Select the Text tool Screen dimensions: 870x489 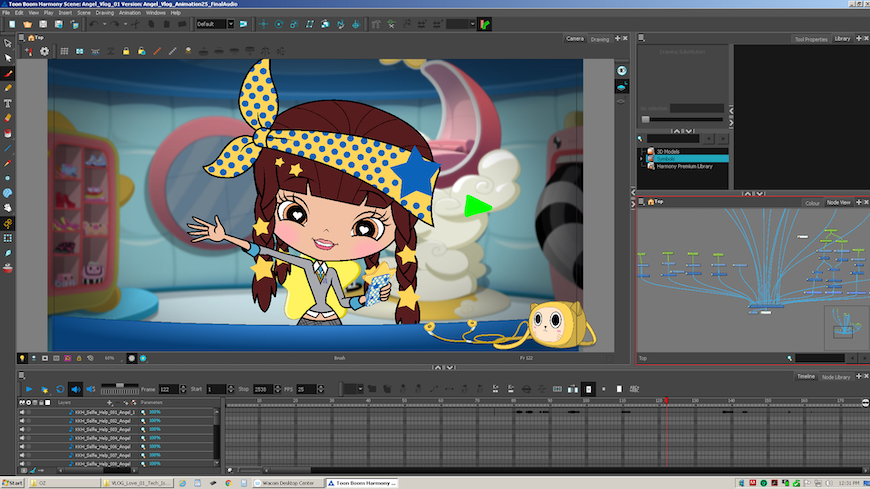click(8, 103)
